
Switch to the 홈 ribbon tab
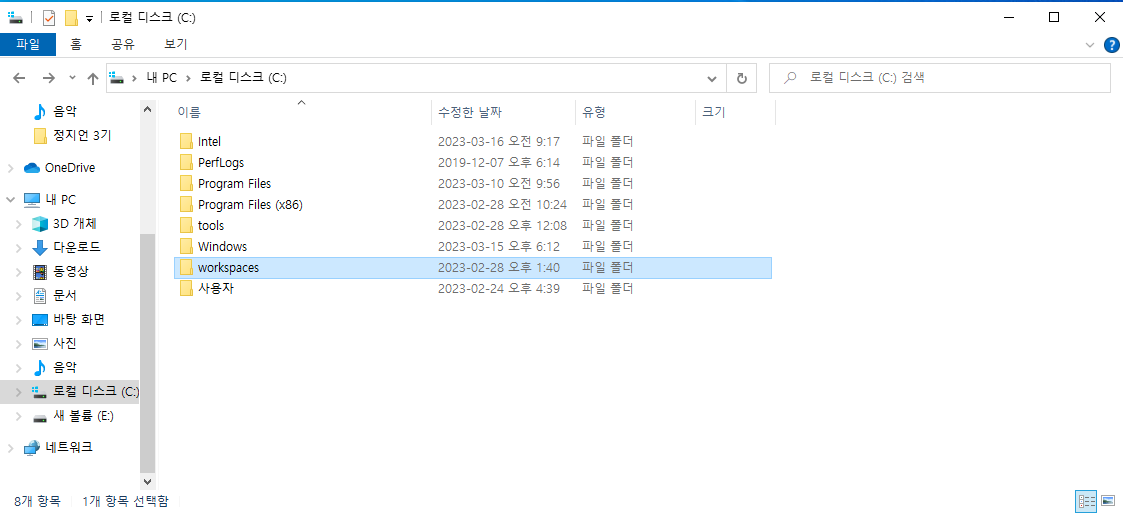[76, 44]
